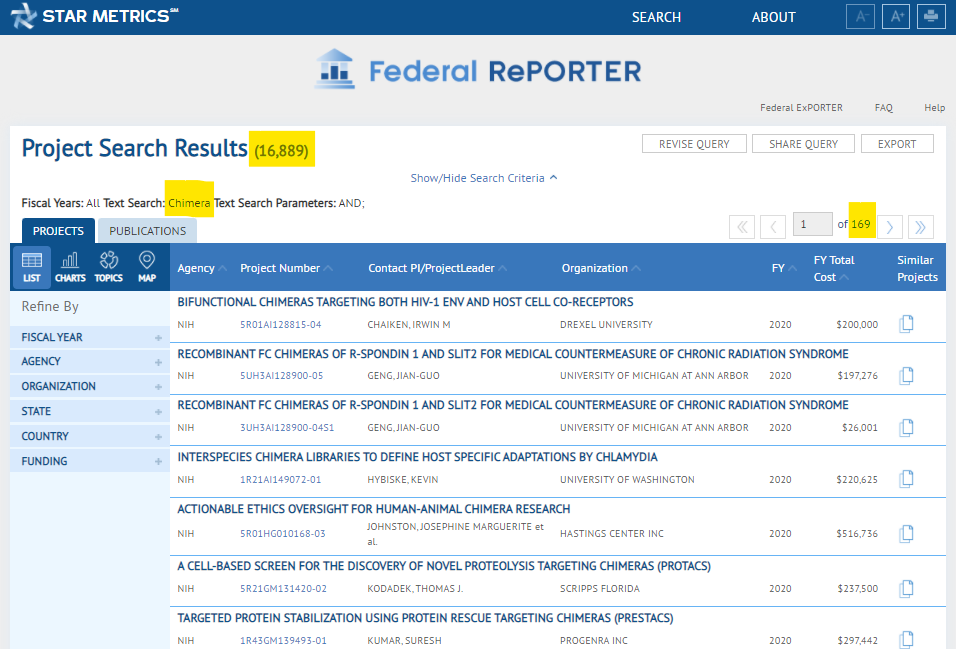Increase font size with A+ icon

pos(896,16)
